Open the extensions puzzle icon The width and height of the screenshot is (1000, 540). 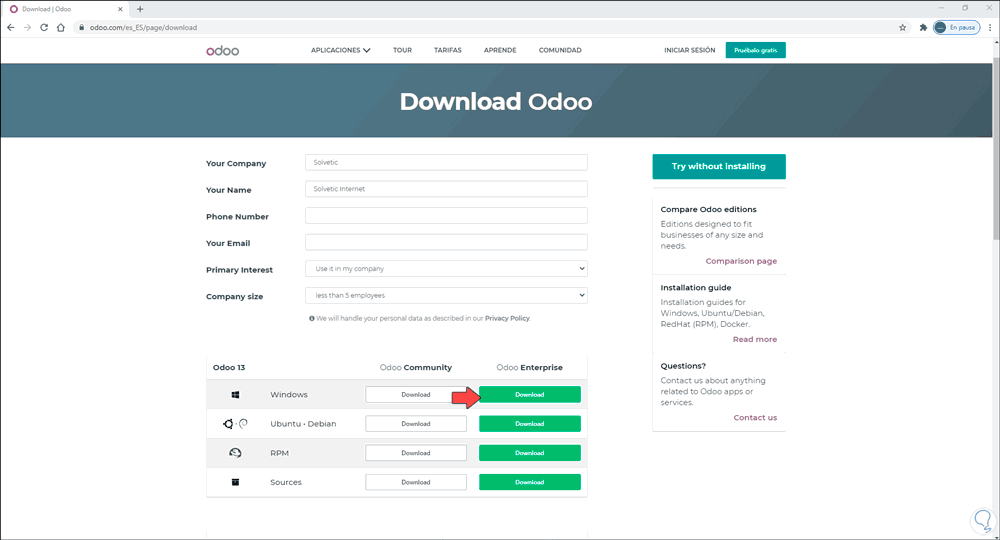tap(923, 27)
